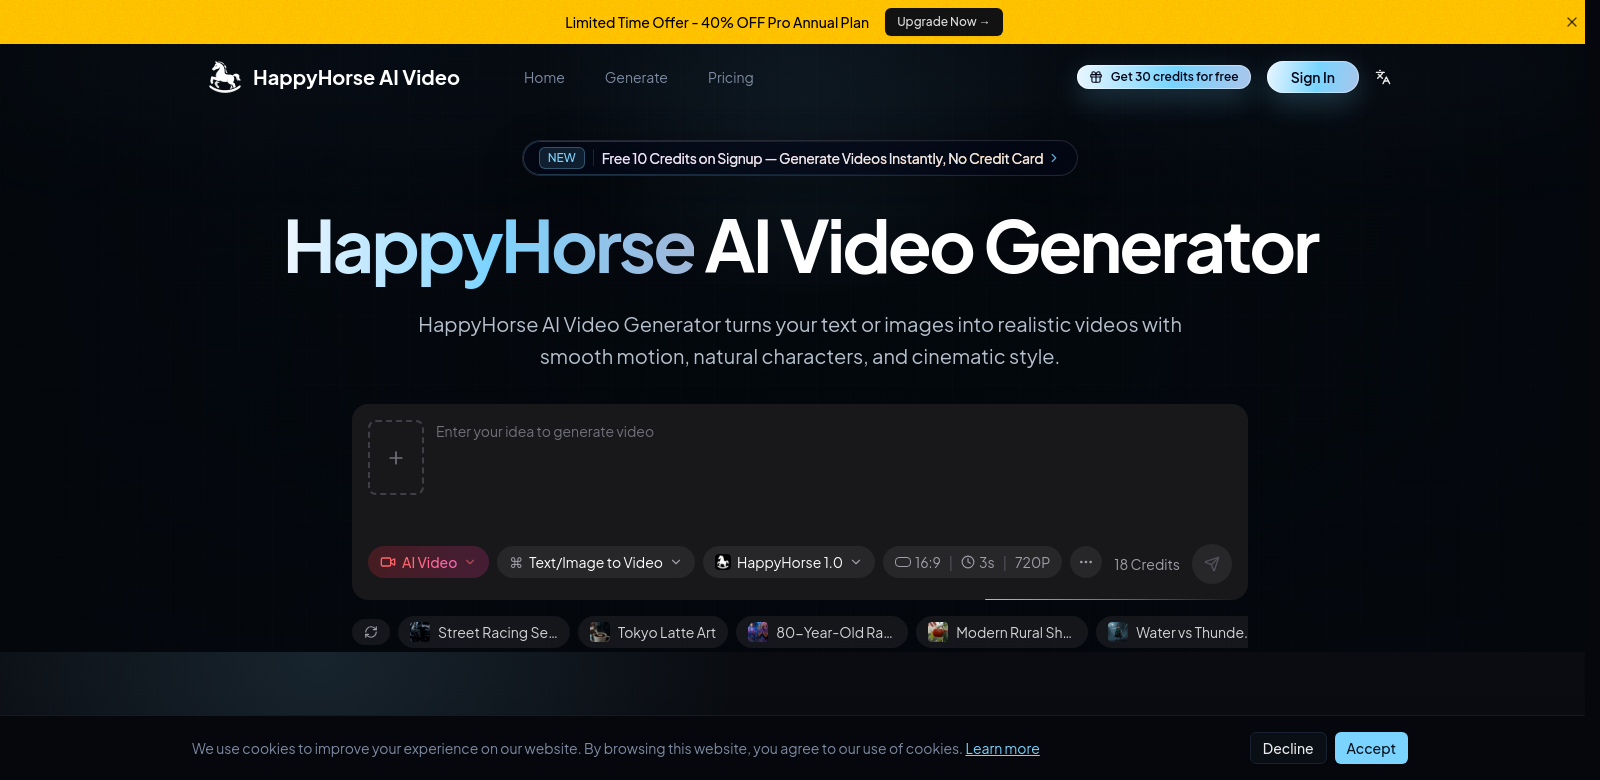
Task: Accept the cookies notice
Action: coord(1371,748)
